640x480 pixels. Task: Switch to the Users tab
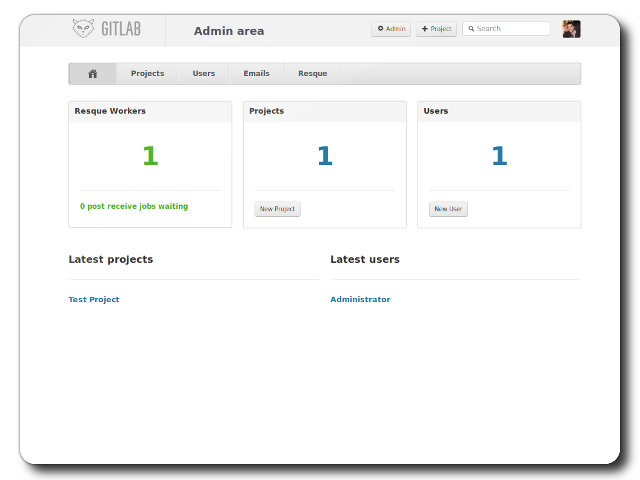click(x=204, y=74)
